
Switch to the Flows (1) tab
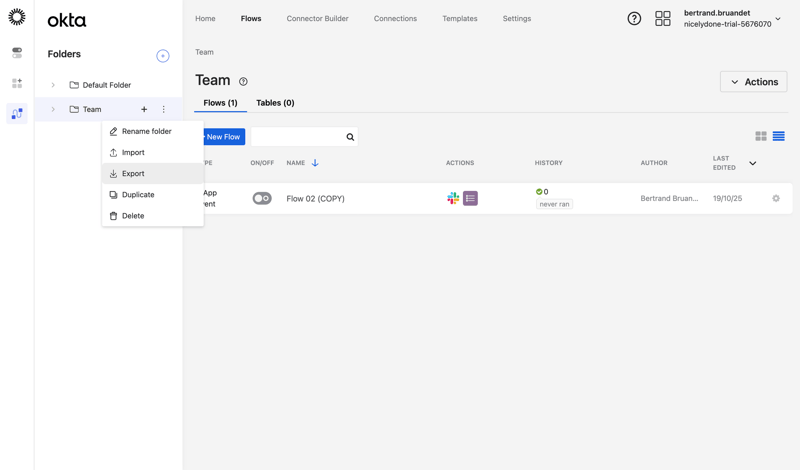click(x=220, y=103)
